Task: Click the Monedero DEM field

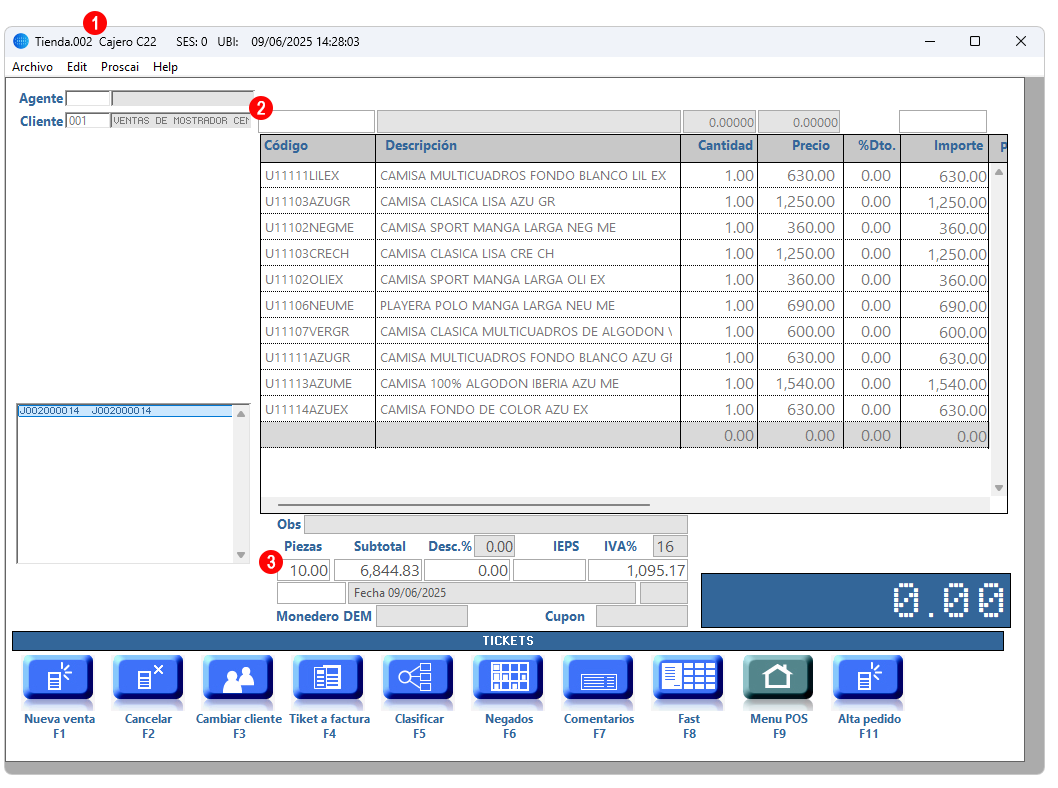Action: pos(422,616)
